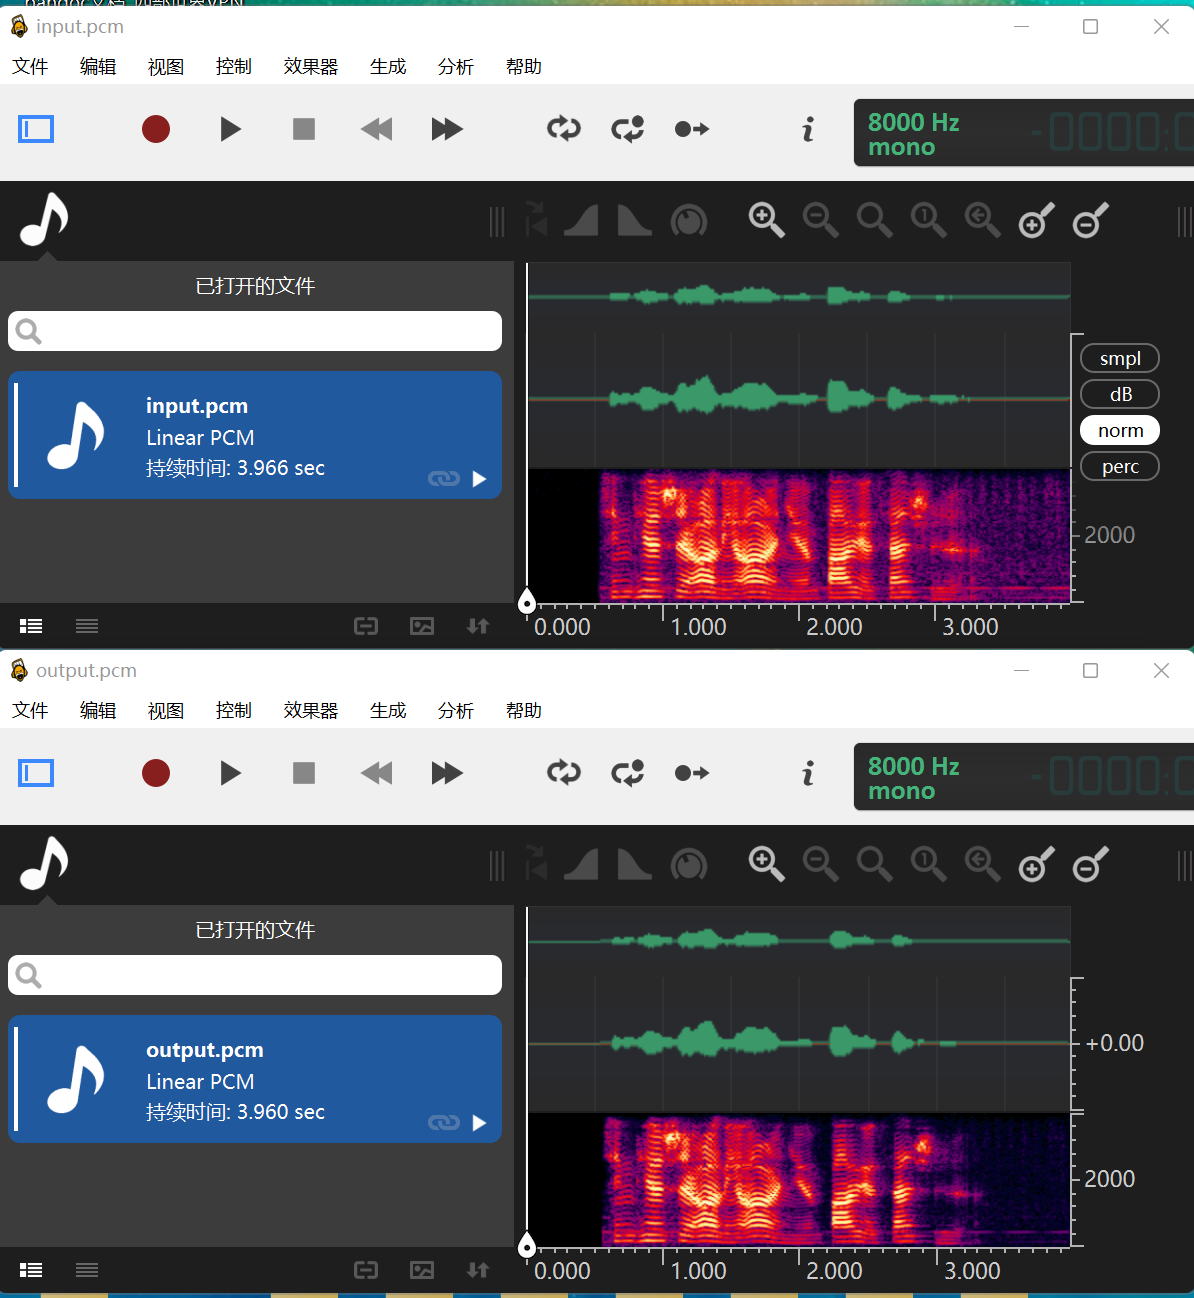Zoom out waveform in input.pcm window
Viewport: 1194px width, 1298px height.
tap(821, 220)
